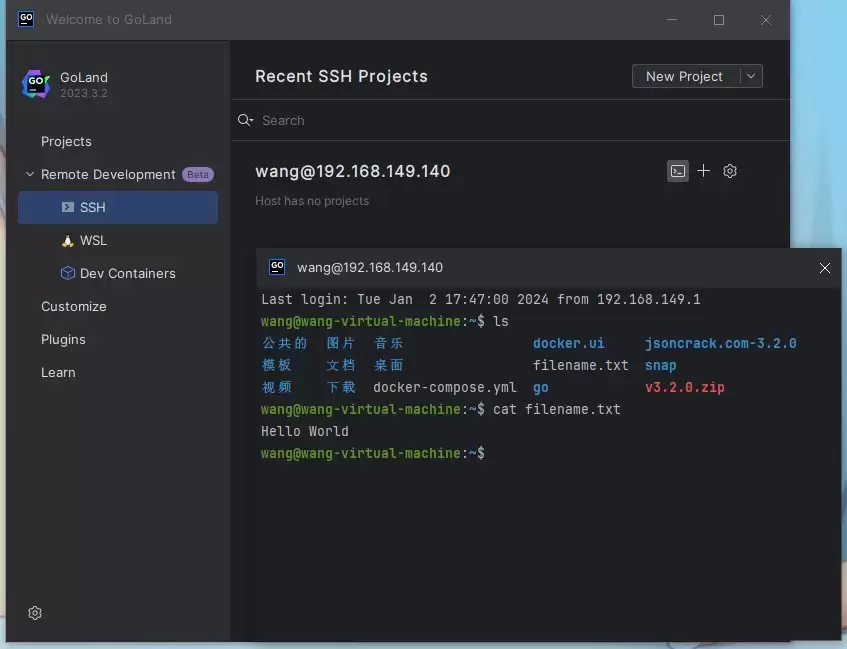Focus the Search input field
Viewport: 847px width, 649px height.
tap(519, 121)
